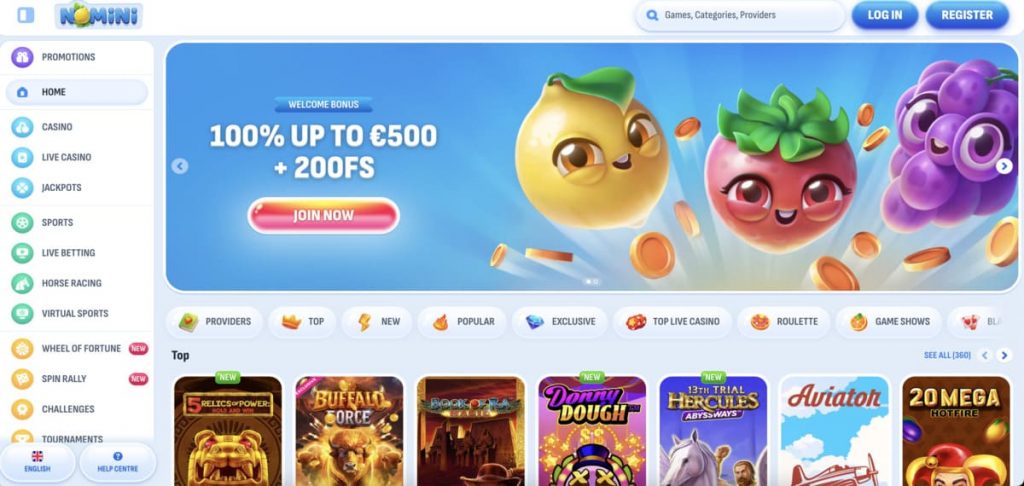
Task: Advance Top games carousel right
Action: [x=1004, y=355]
